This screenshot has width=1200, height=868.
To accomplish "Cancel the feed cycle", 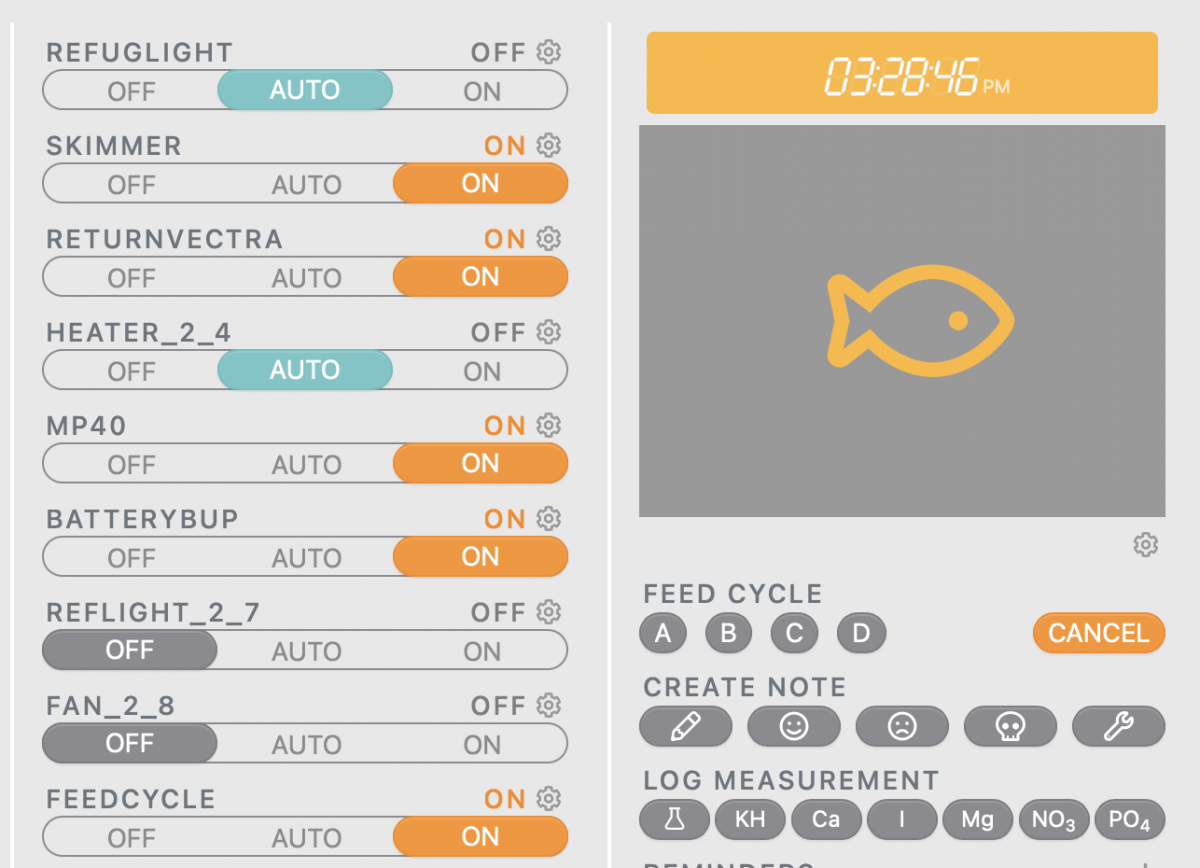I will point(1098,633).
